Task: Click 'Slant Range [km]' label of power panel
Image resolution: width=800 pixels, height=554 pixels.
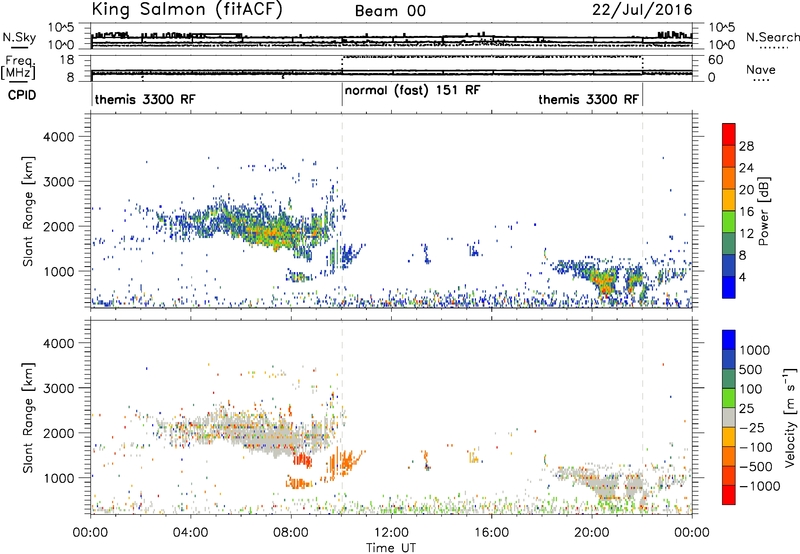Action: tap(28, 211)
